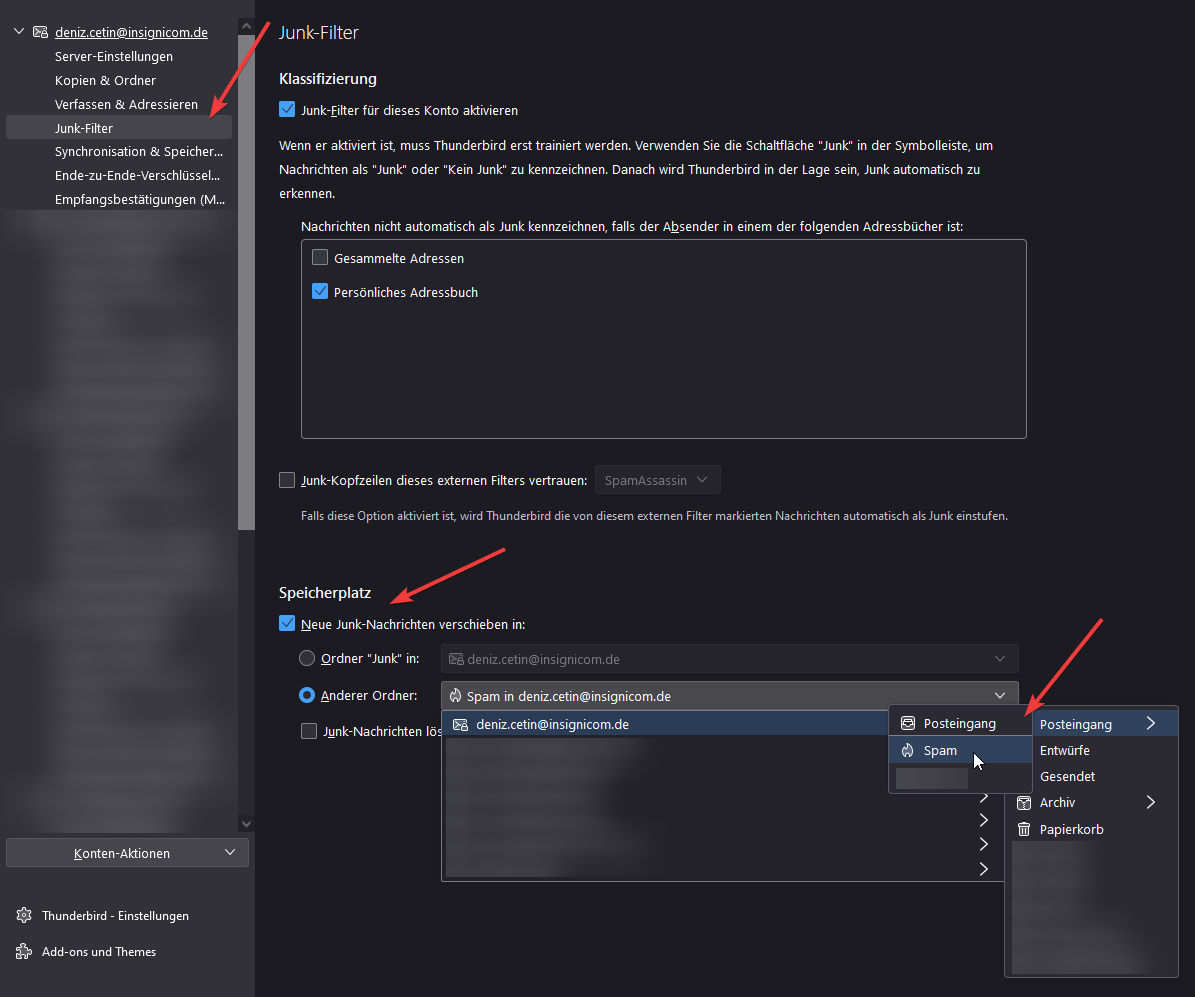Click the 'Speicherplatz' section heading

(325, 592)
